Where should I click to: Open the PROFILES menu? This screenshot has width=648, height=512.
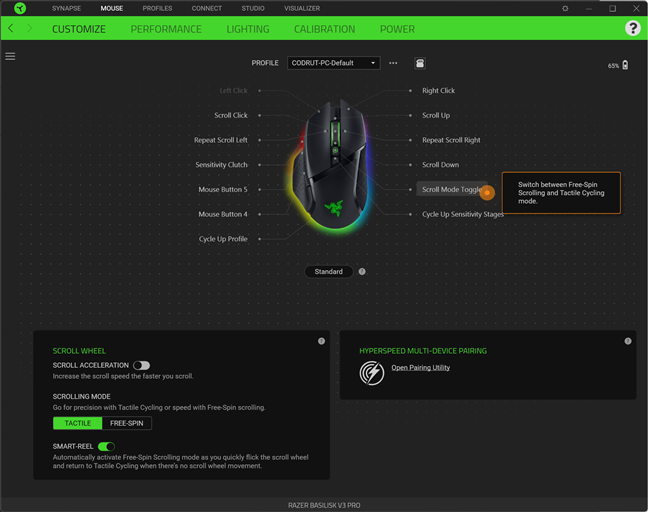click(x=157, y=8)
